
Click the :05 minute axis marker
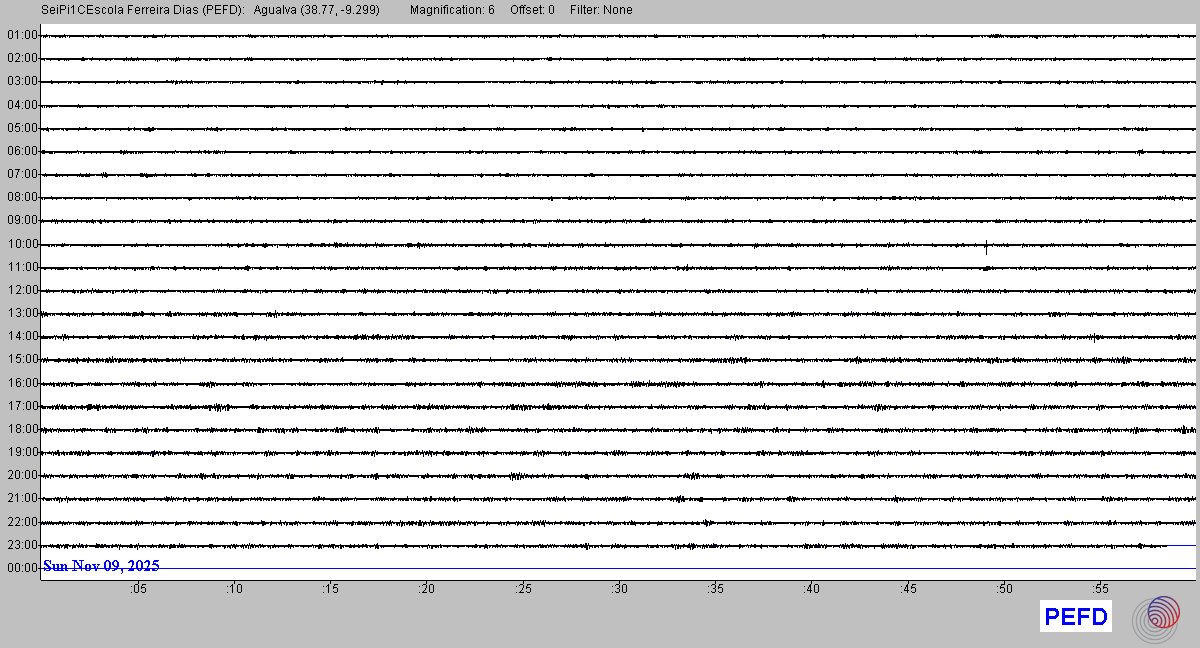[138, 590]
